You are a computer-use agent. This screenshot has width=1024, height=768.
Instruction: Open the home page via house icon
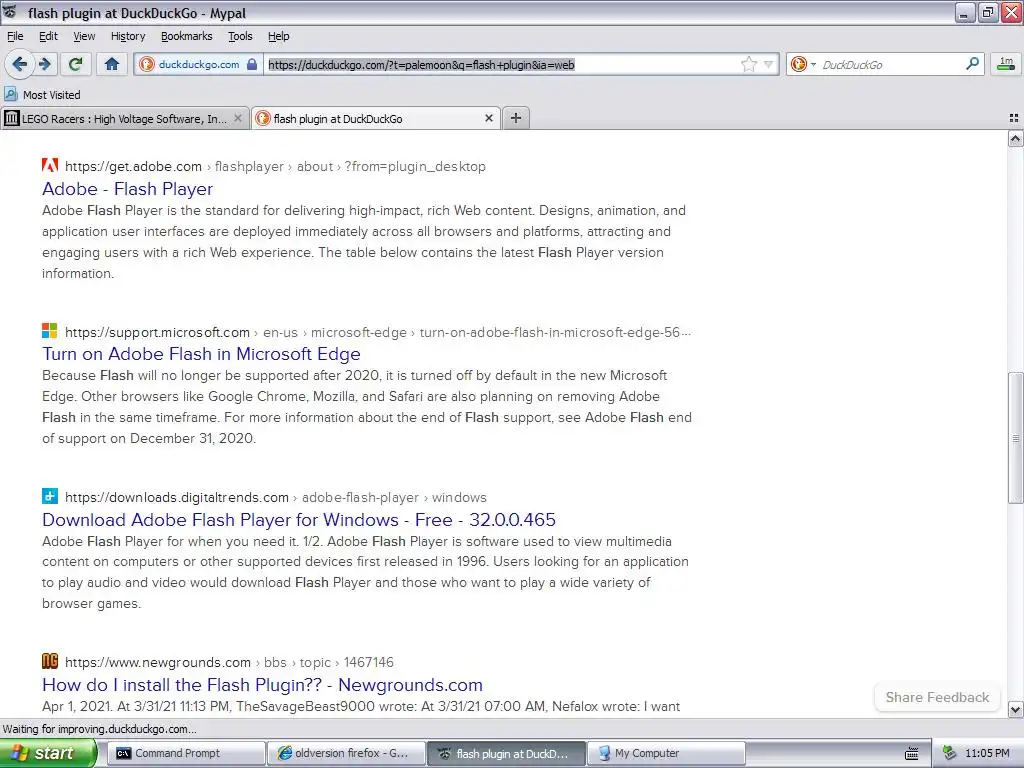pyautogui.click(x=112, y=64)
